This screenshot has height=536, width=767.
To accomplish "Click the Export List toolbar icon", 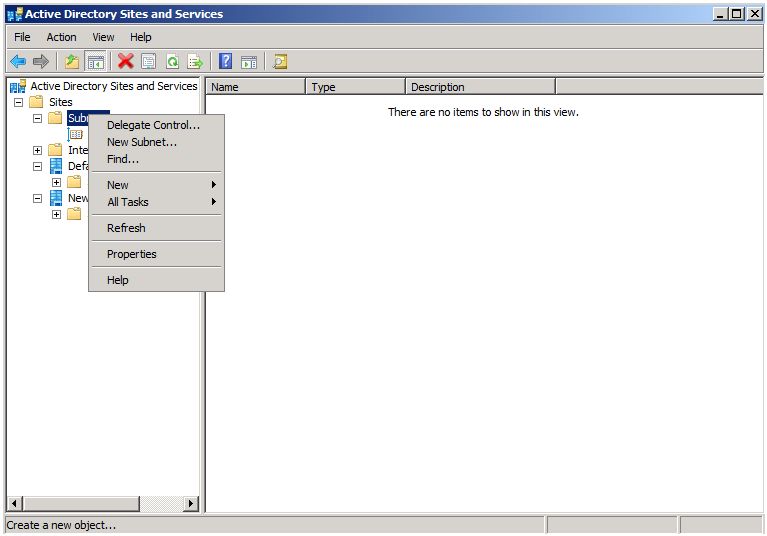I will (x=195, y=62).
